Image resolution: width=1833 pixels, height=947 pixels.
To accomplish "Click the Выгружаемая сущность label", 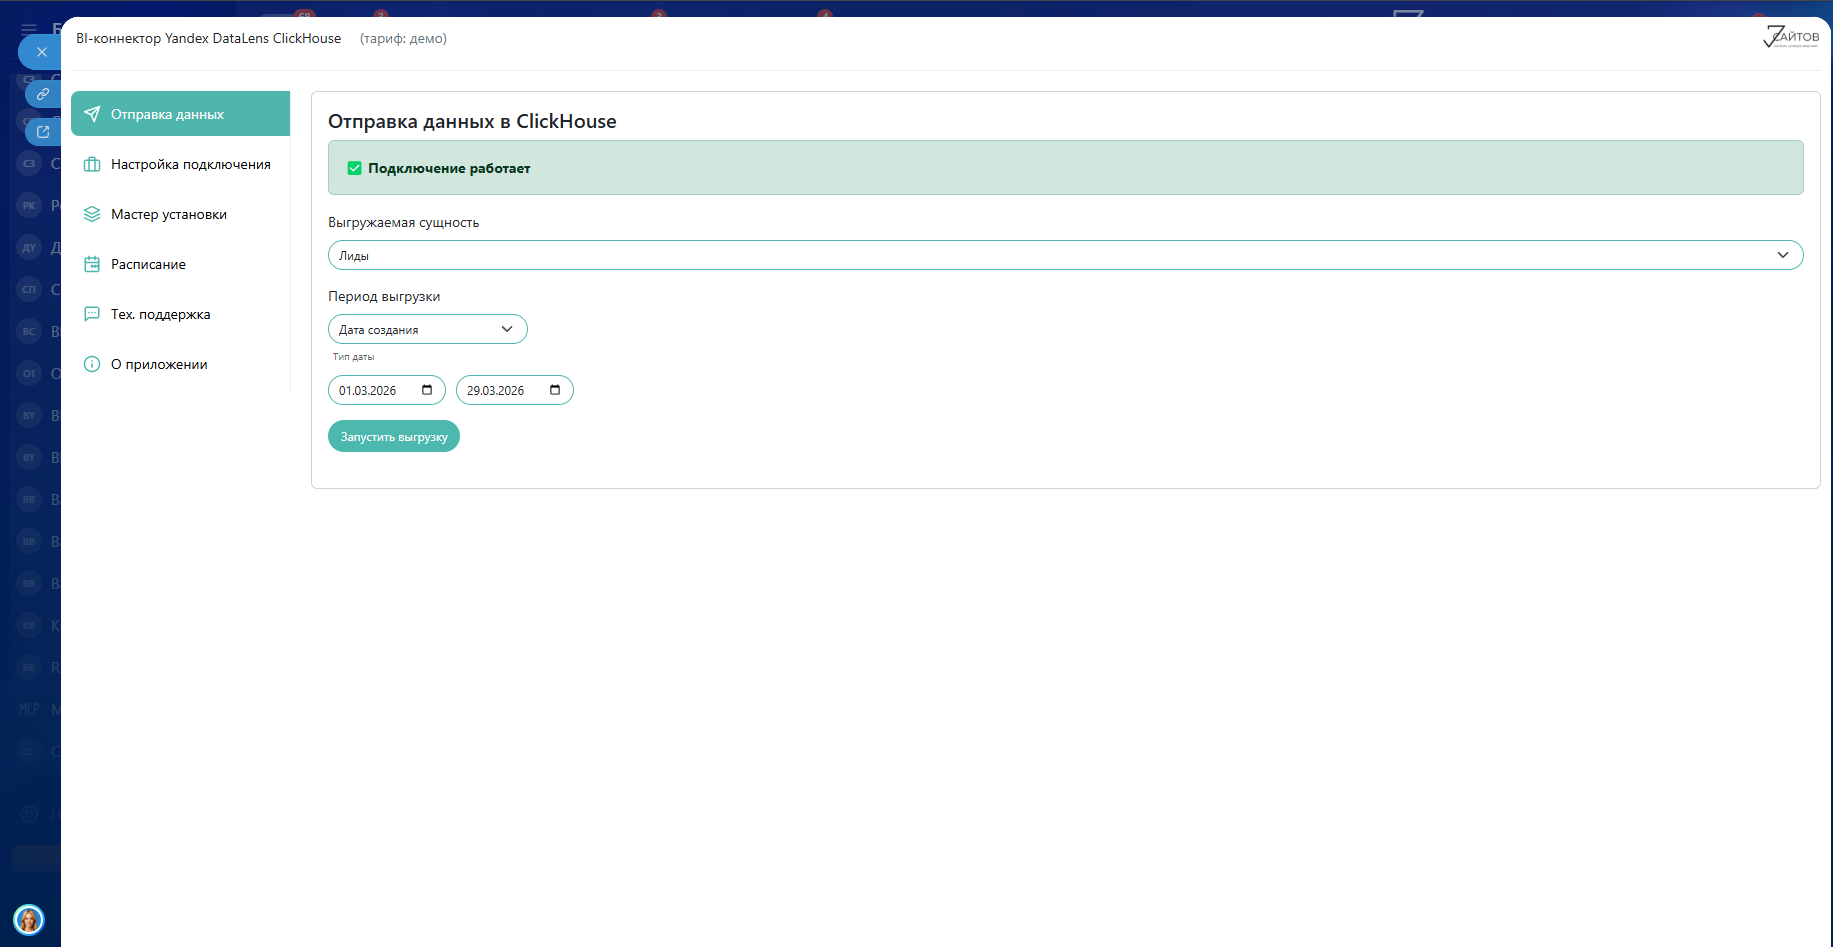I will tap(403, 222).
